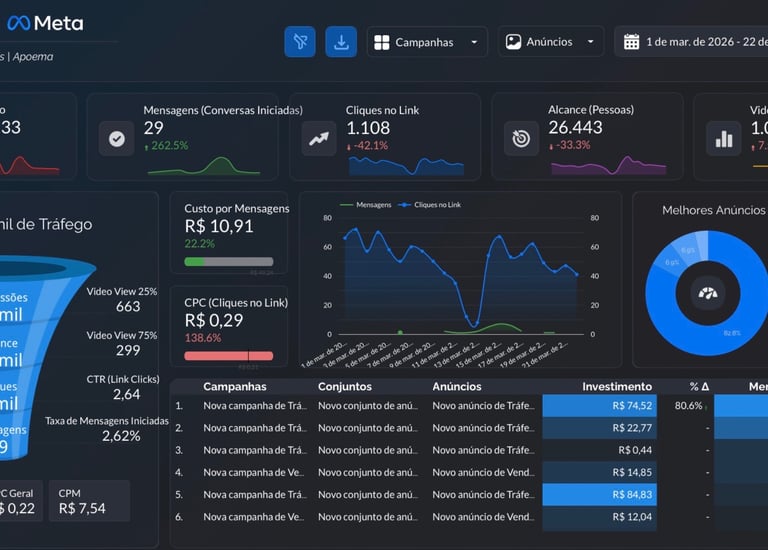The height and width of the screenshot is (550, 768).
Task: Click the Taxa de Mensagens Iniciadas 2,62%
Action: point(121,436)
